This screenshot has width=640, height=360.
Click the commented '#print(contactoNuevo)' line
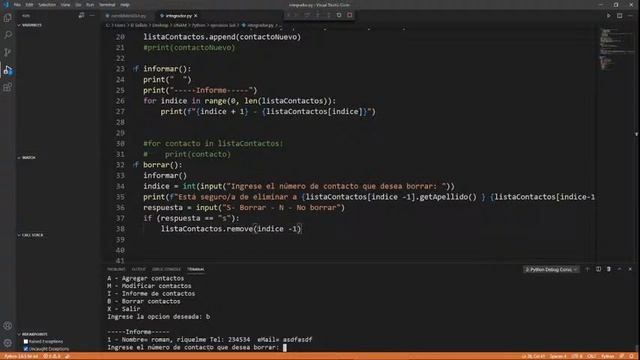(x=189, y=48)
